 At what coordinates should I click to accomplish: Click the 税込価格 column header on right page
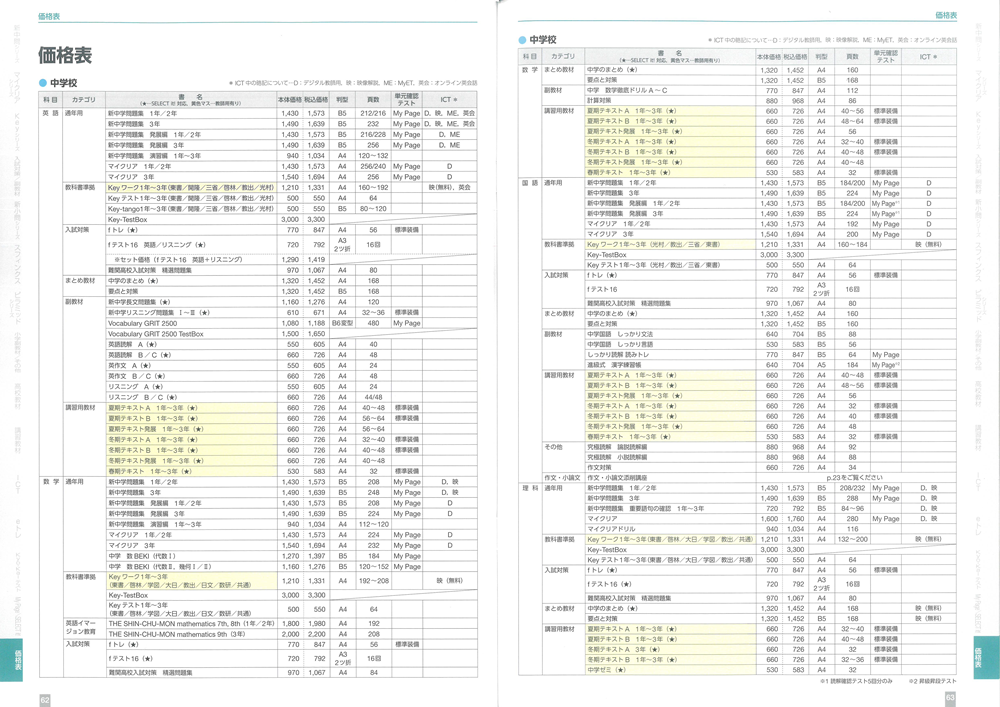point(795,57)
